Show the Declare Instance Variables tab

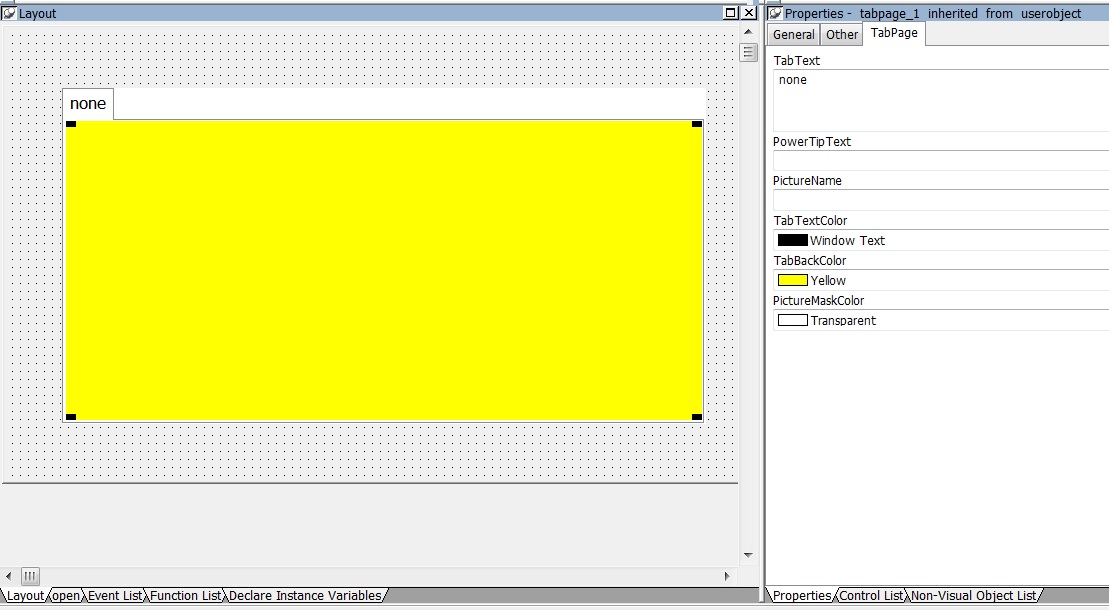pyautogui.click(x=305, y=596)
